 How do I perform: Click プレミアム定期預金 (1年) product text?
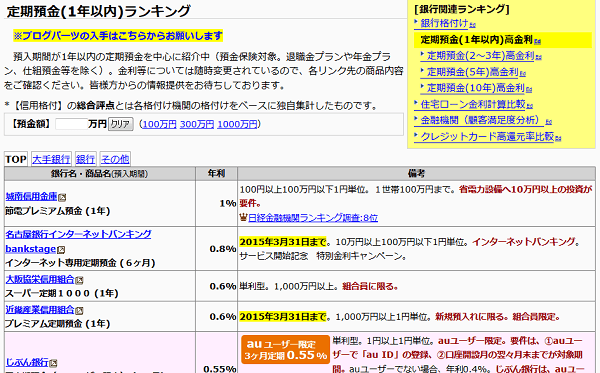click(57, 324)
